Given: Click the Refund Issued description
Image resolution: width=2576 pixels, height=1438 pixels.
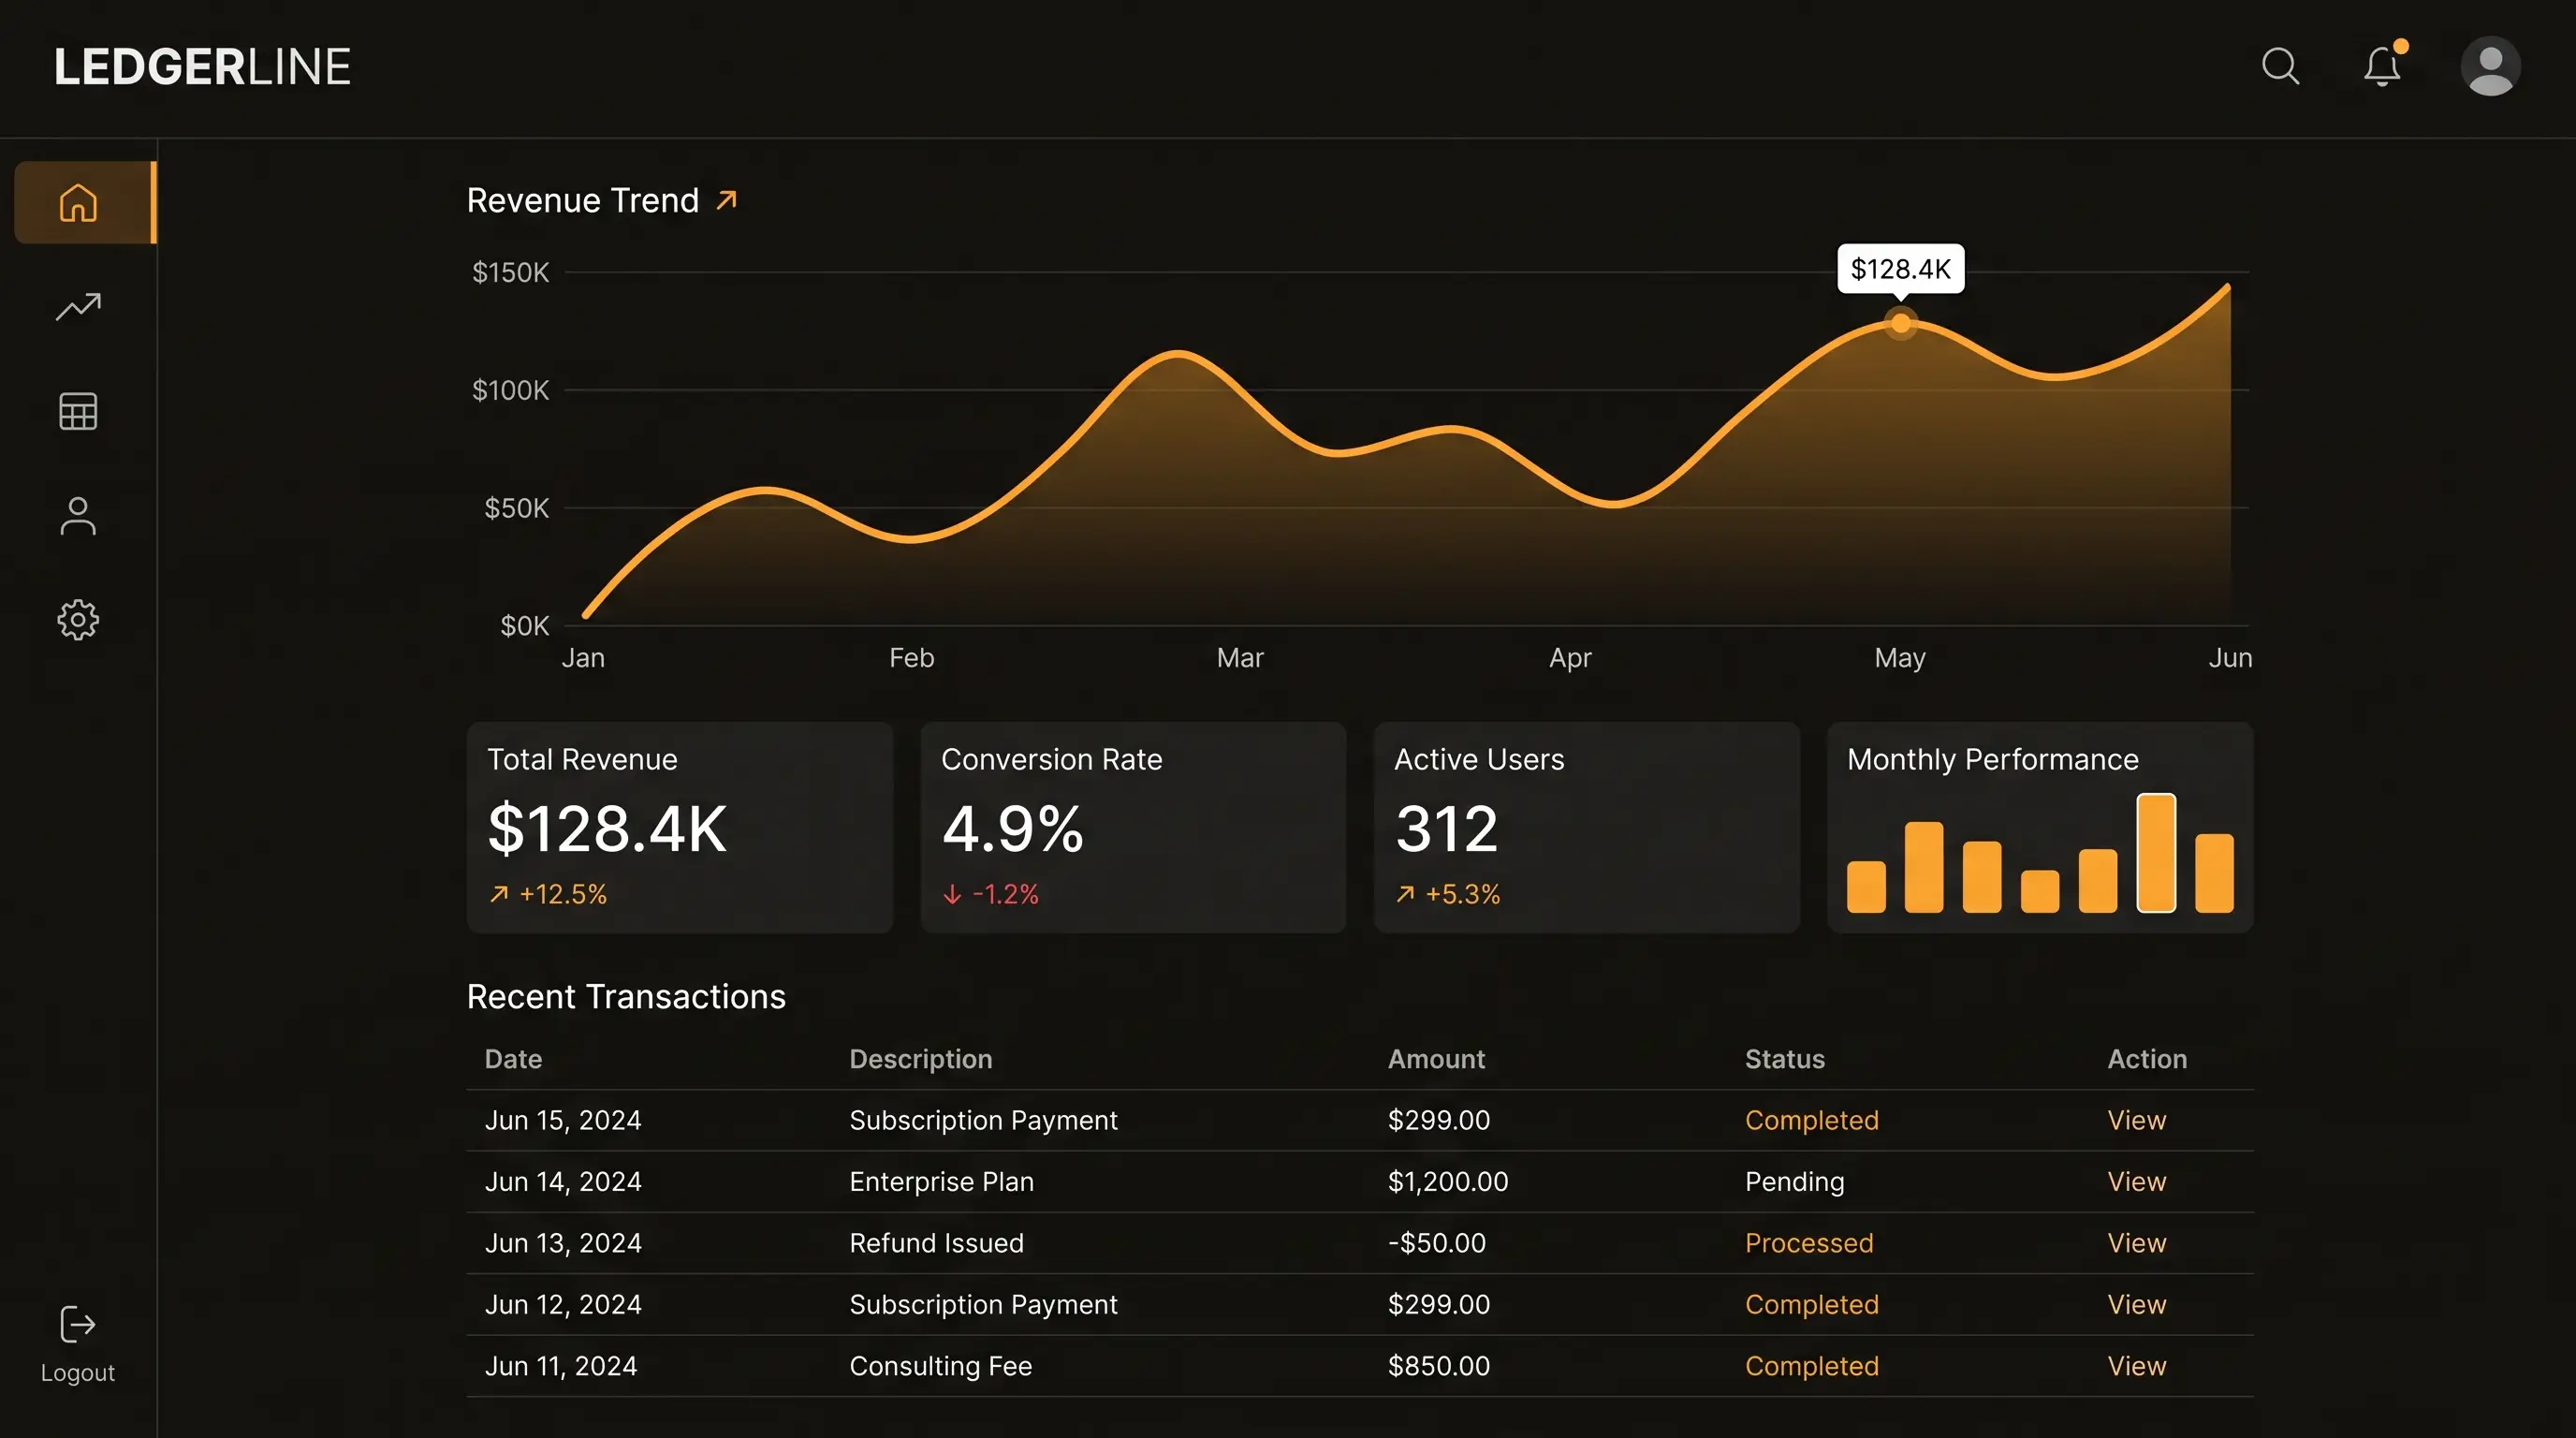Looking at the screenshot, I should click(x=936, y=1243).
